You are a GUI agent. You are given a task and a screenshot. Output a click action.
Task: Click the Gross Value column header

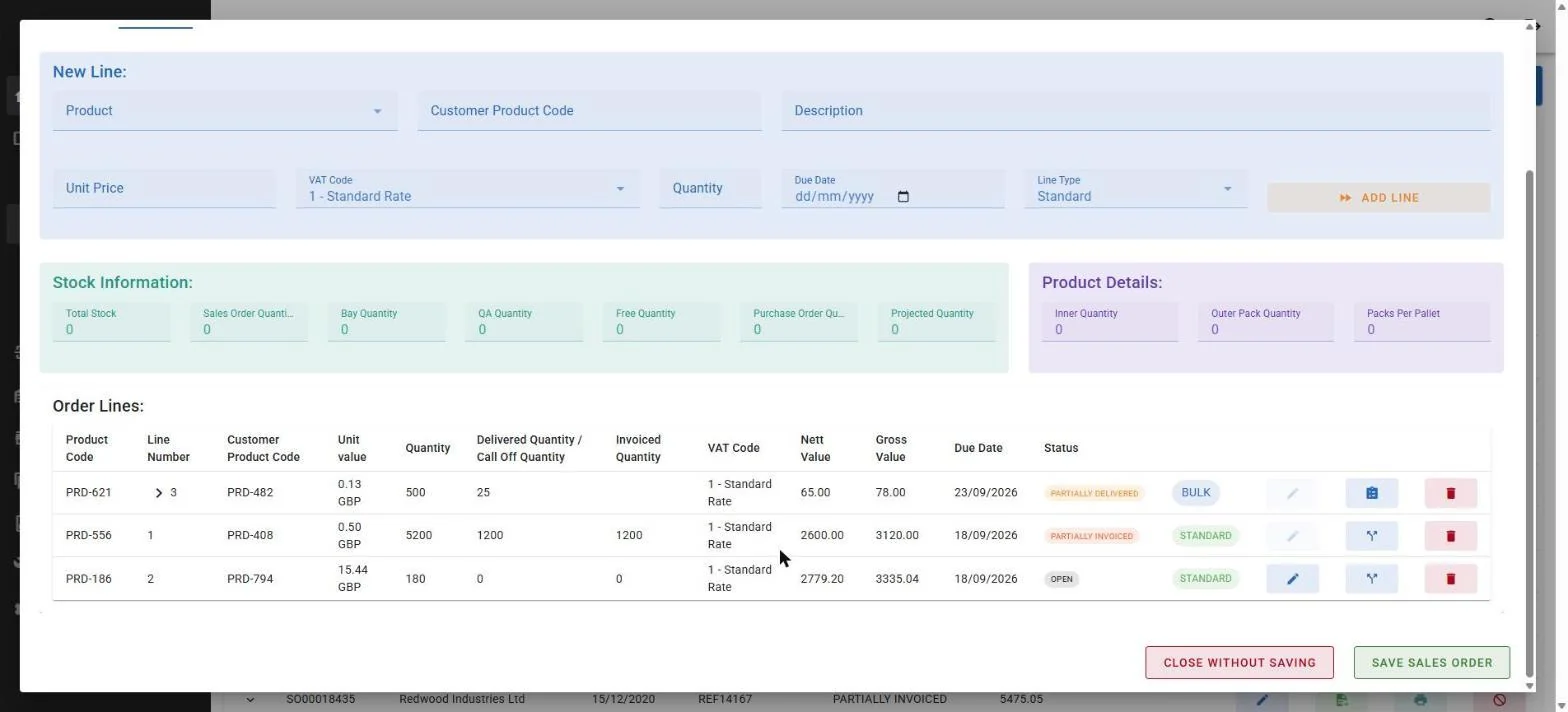point(891,449)
